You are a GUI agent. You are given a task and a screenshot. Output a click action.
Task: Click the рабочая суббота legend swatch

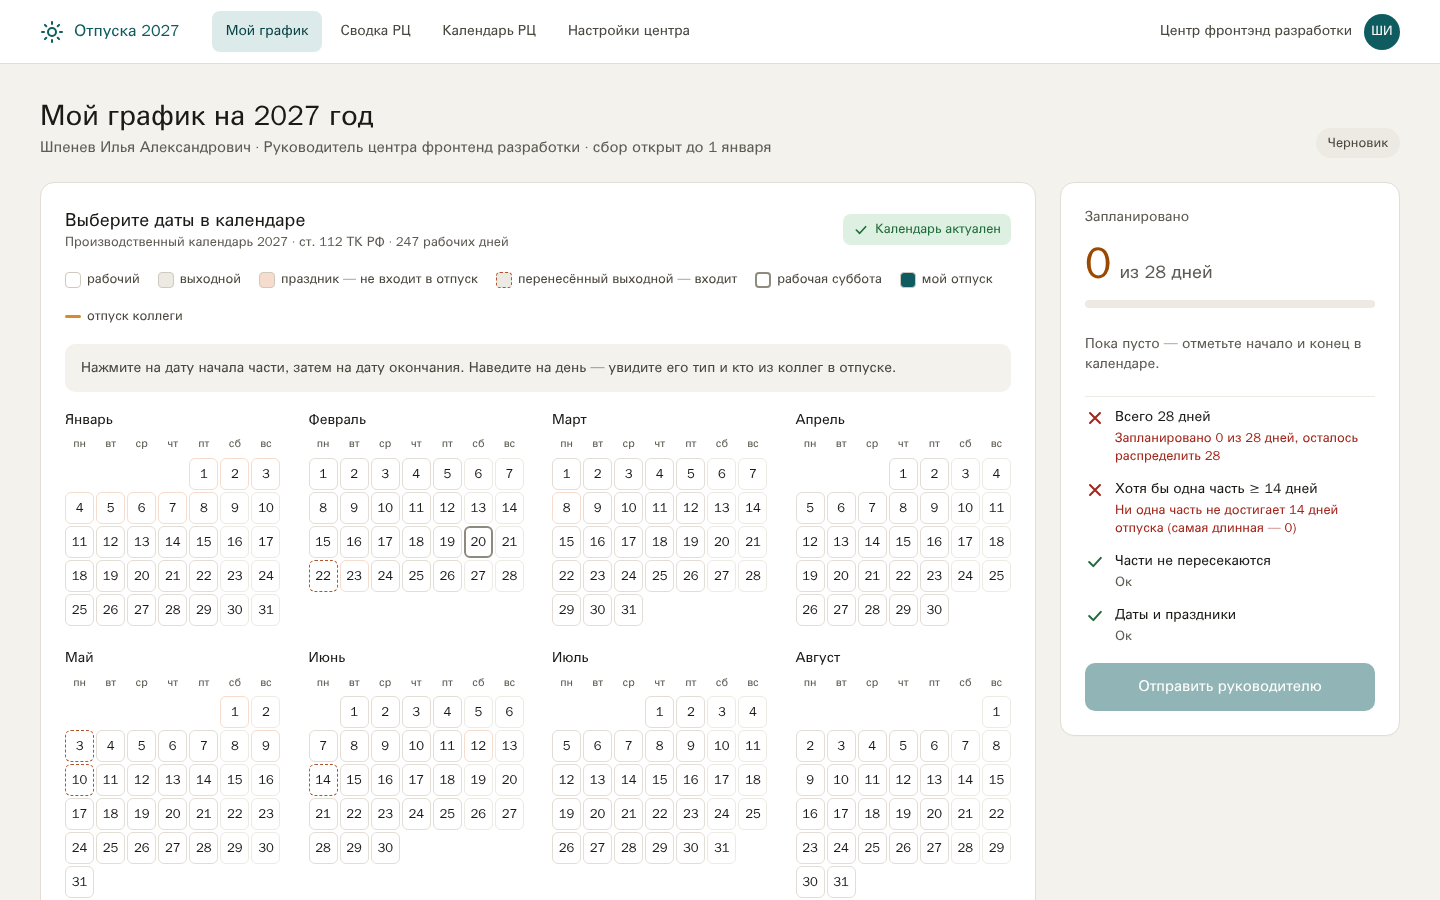coord(763,280)
